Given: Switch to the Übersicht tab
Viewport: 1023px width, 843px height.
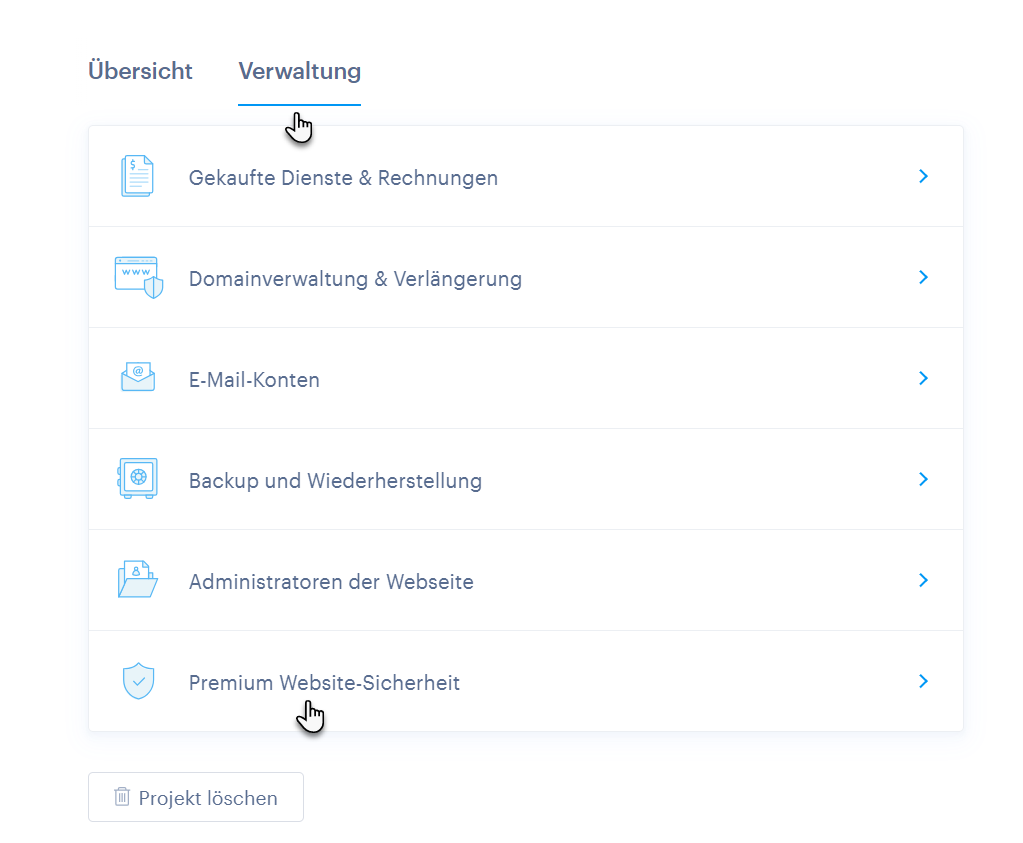Looking at the screenshot, I should (140, 72).
